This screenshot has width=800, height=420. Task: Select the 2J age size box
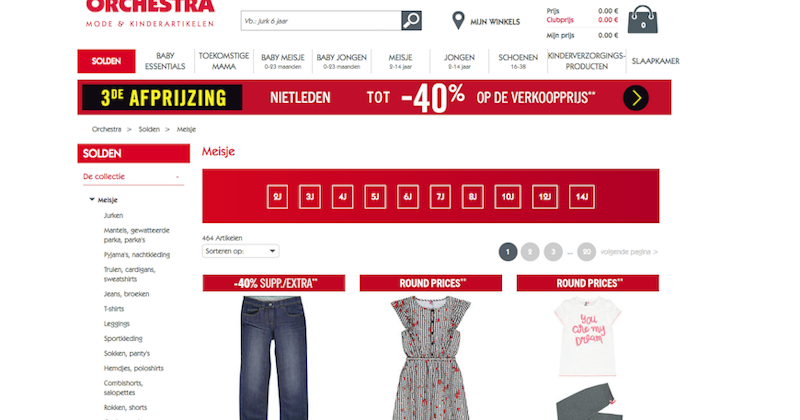point(277,197)
